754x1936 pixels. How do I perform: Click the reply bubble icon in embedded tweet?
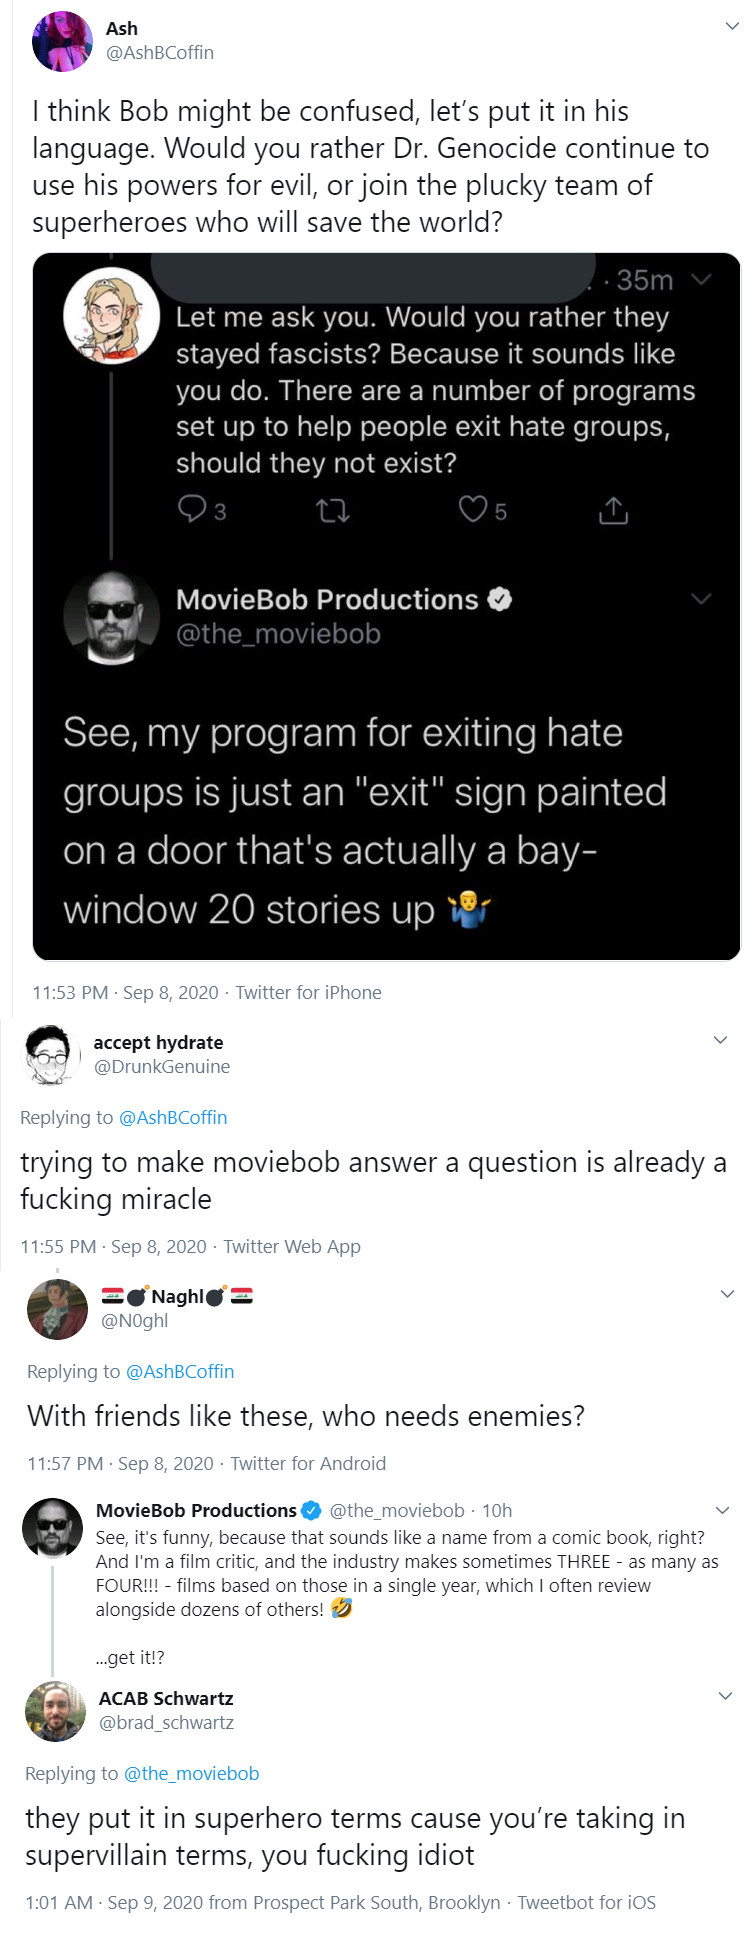pyautogui.click(x=191, y=510)
